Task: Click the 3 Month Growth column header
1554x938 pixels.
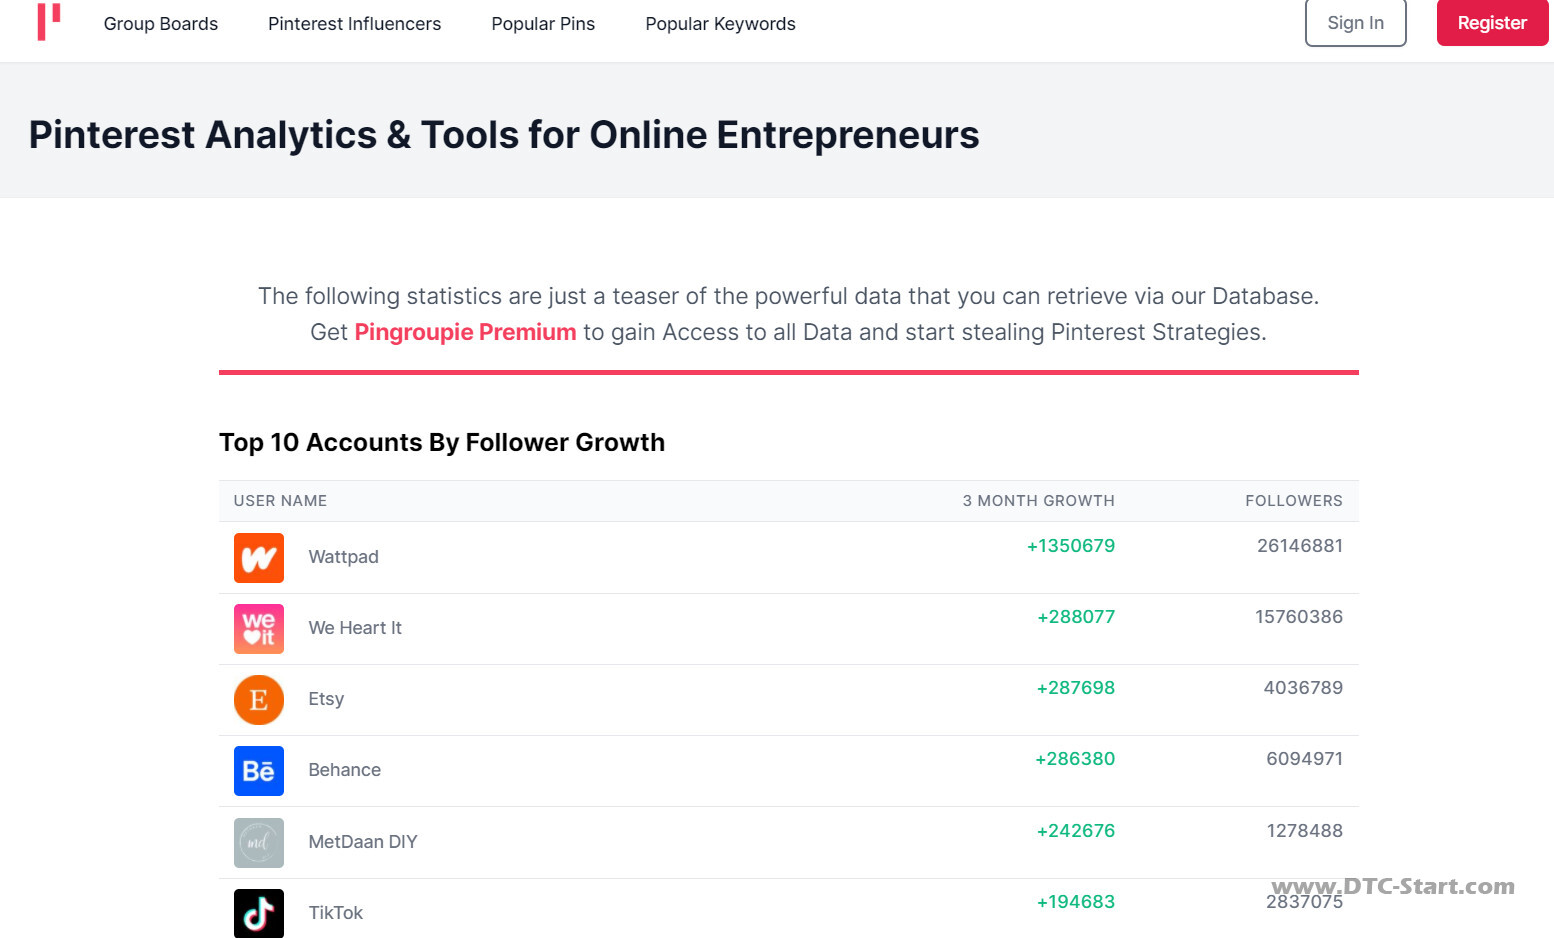Action: click(x=1038, y=501)
